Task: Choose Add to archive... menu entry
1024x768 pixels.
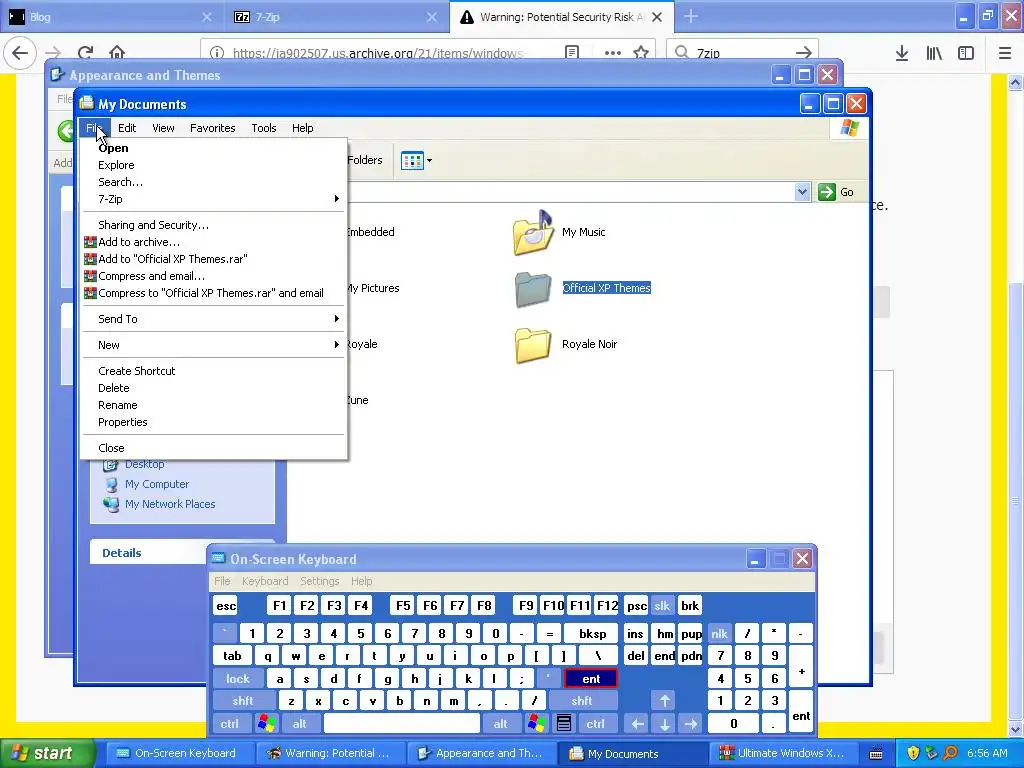Action: (x=213, y=242)
